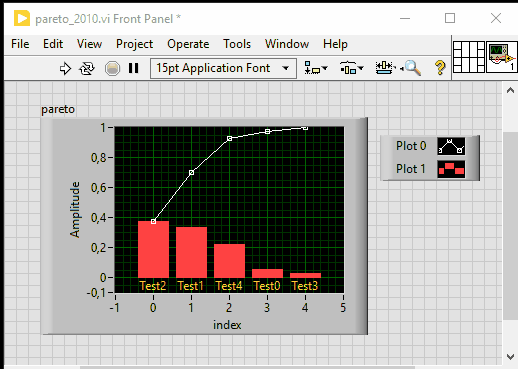Viewport: 518px width, 369px height.
Task: Click the Plot 1 legend bar sample
Action: click(x=451, y=169)
